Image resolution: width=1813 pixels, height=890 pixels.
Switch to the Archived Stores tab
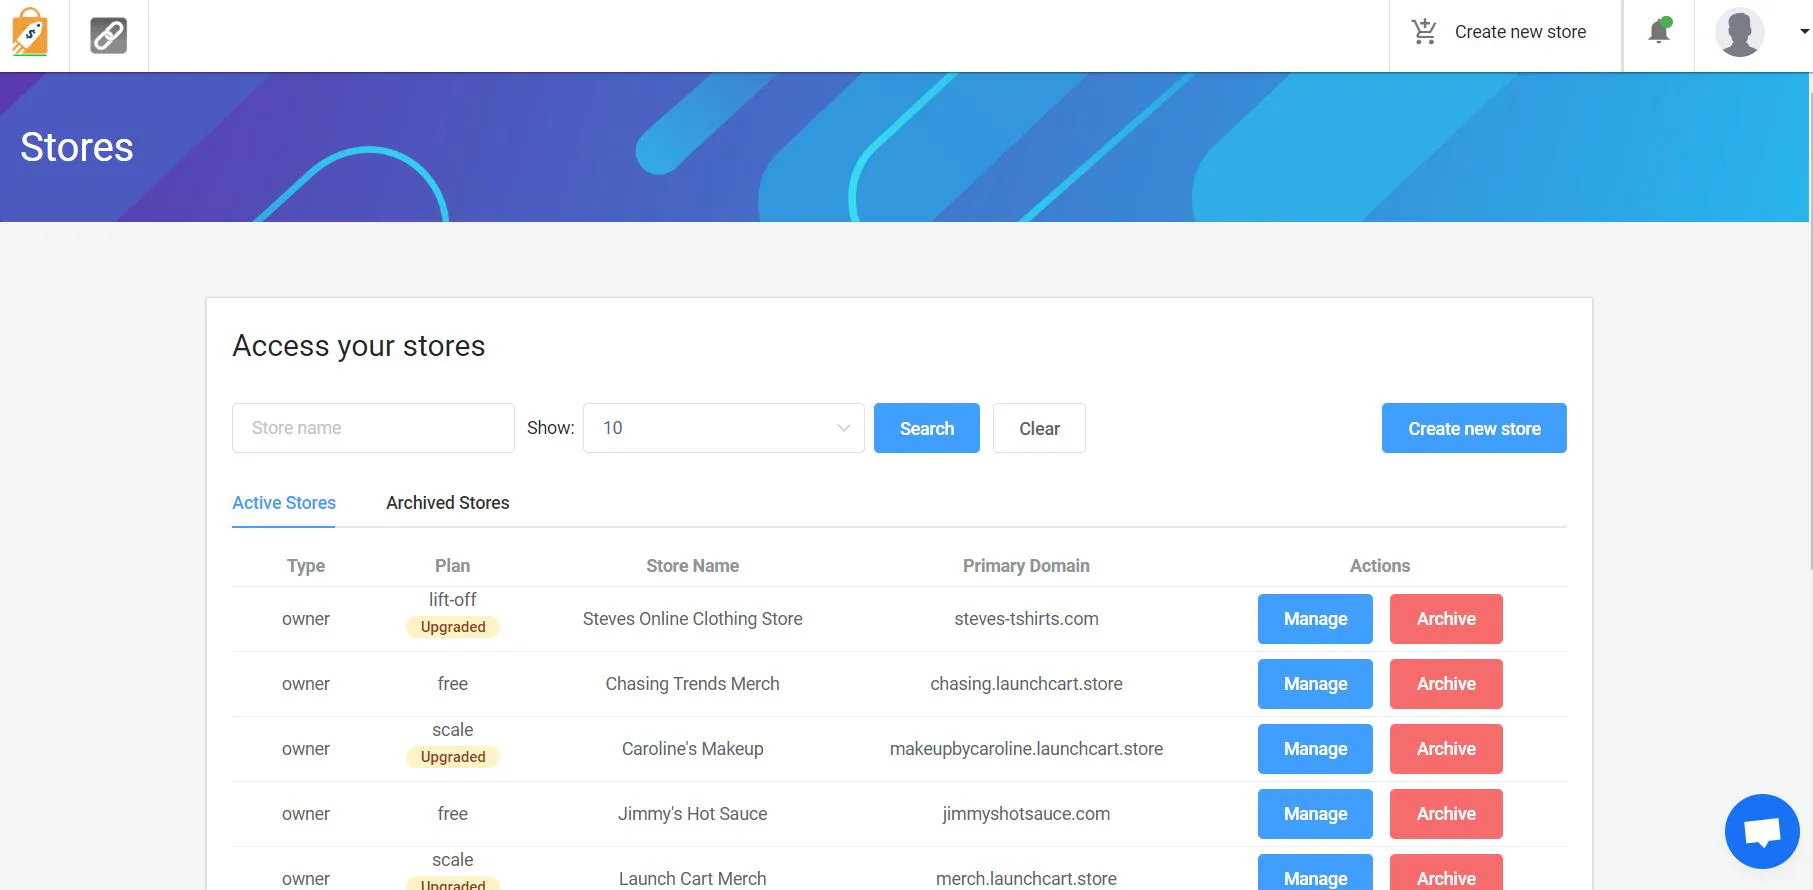point(448,503)
